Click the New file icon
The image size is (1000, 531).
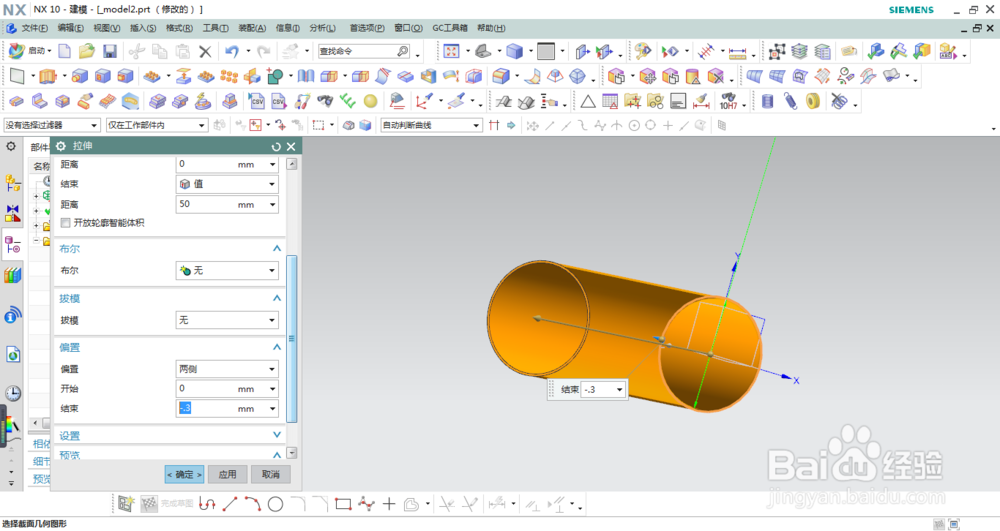(64, 51)
